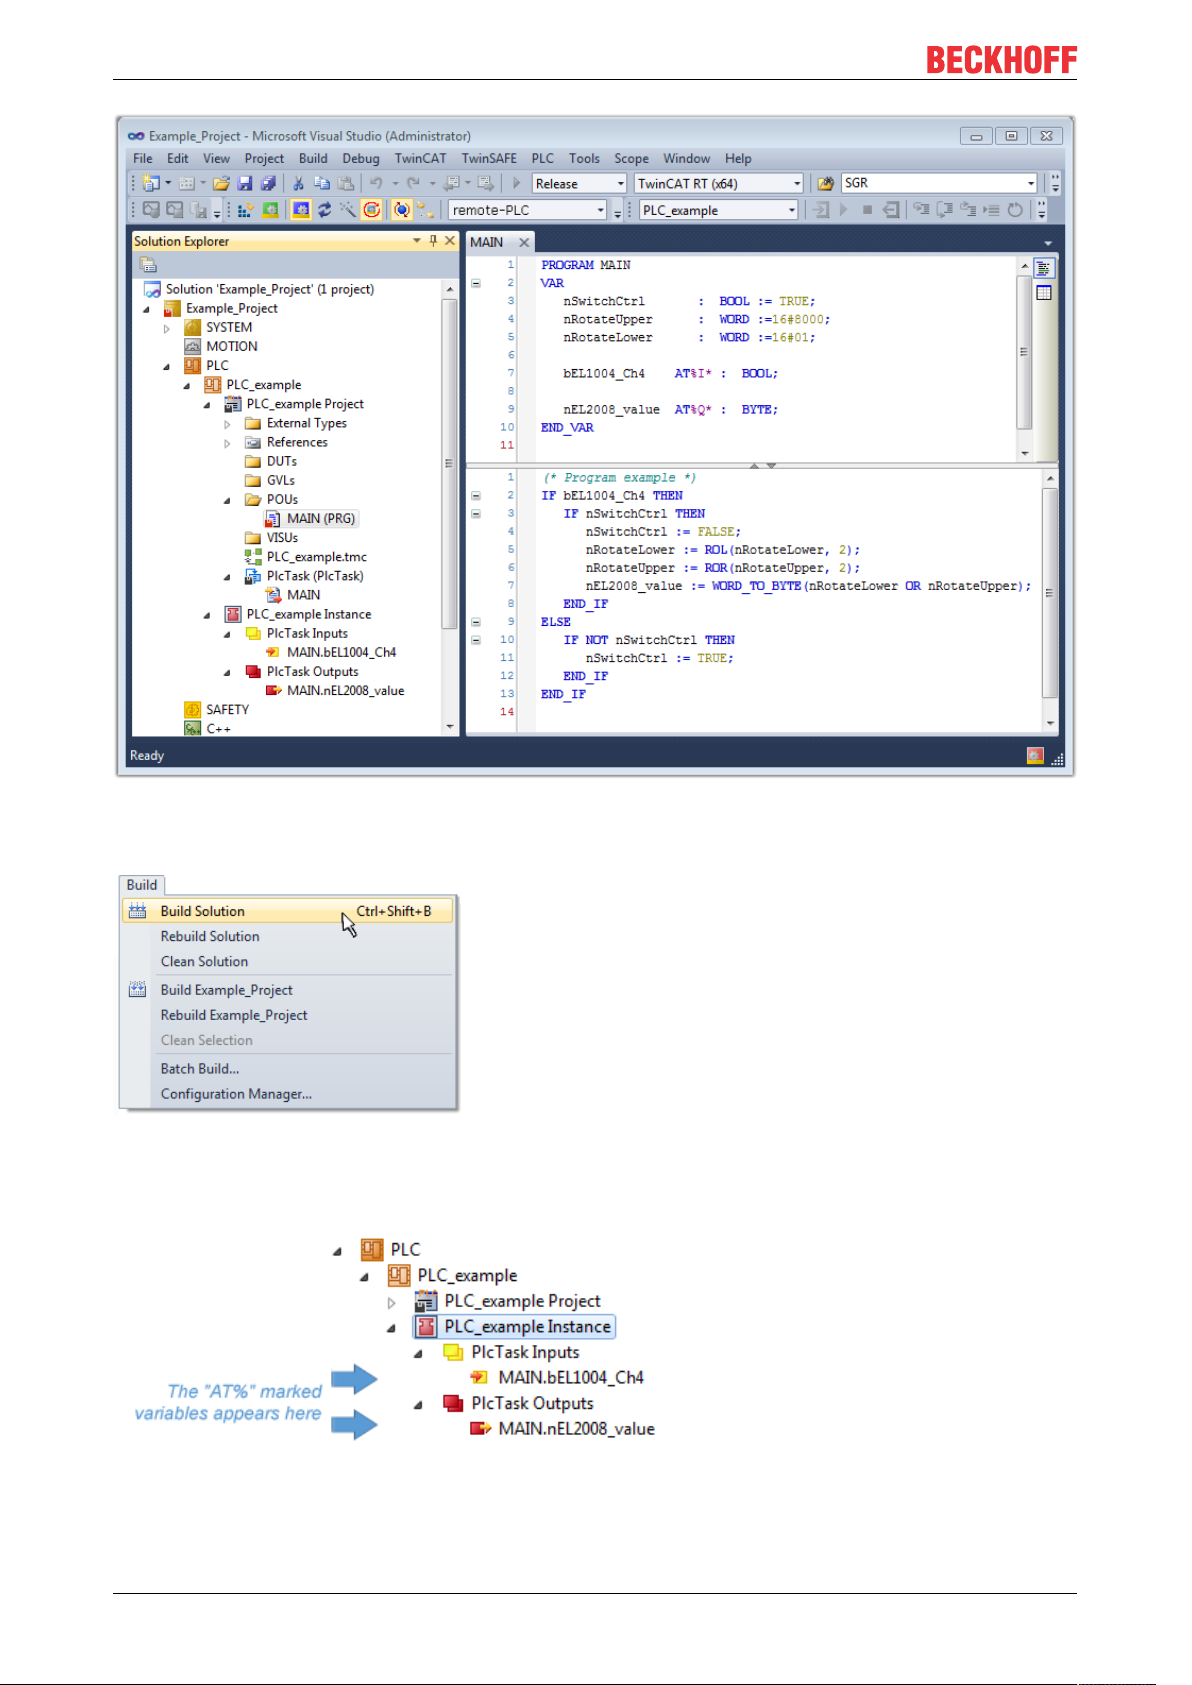Open the Scope menu
This screenshot has width=1192, height=1685.
click(x=631, y=158)
